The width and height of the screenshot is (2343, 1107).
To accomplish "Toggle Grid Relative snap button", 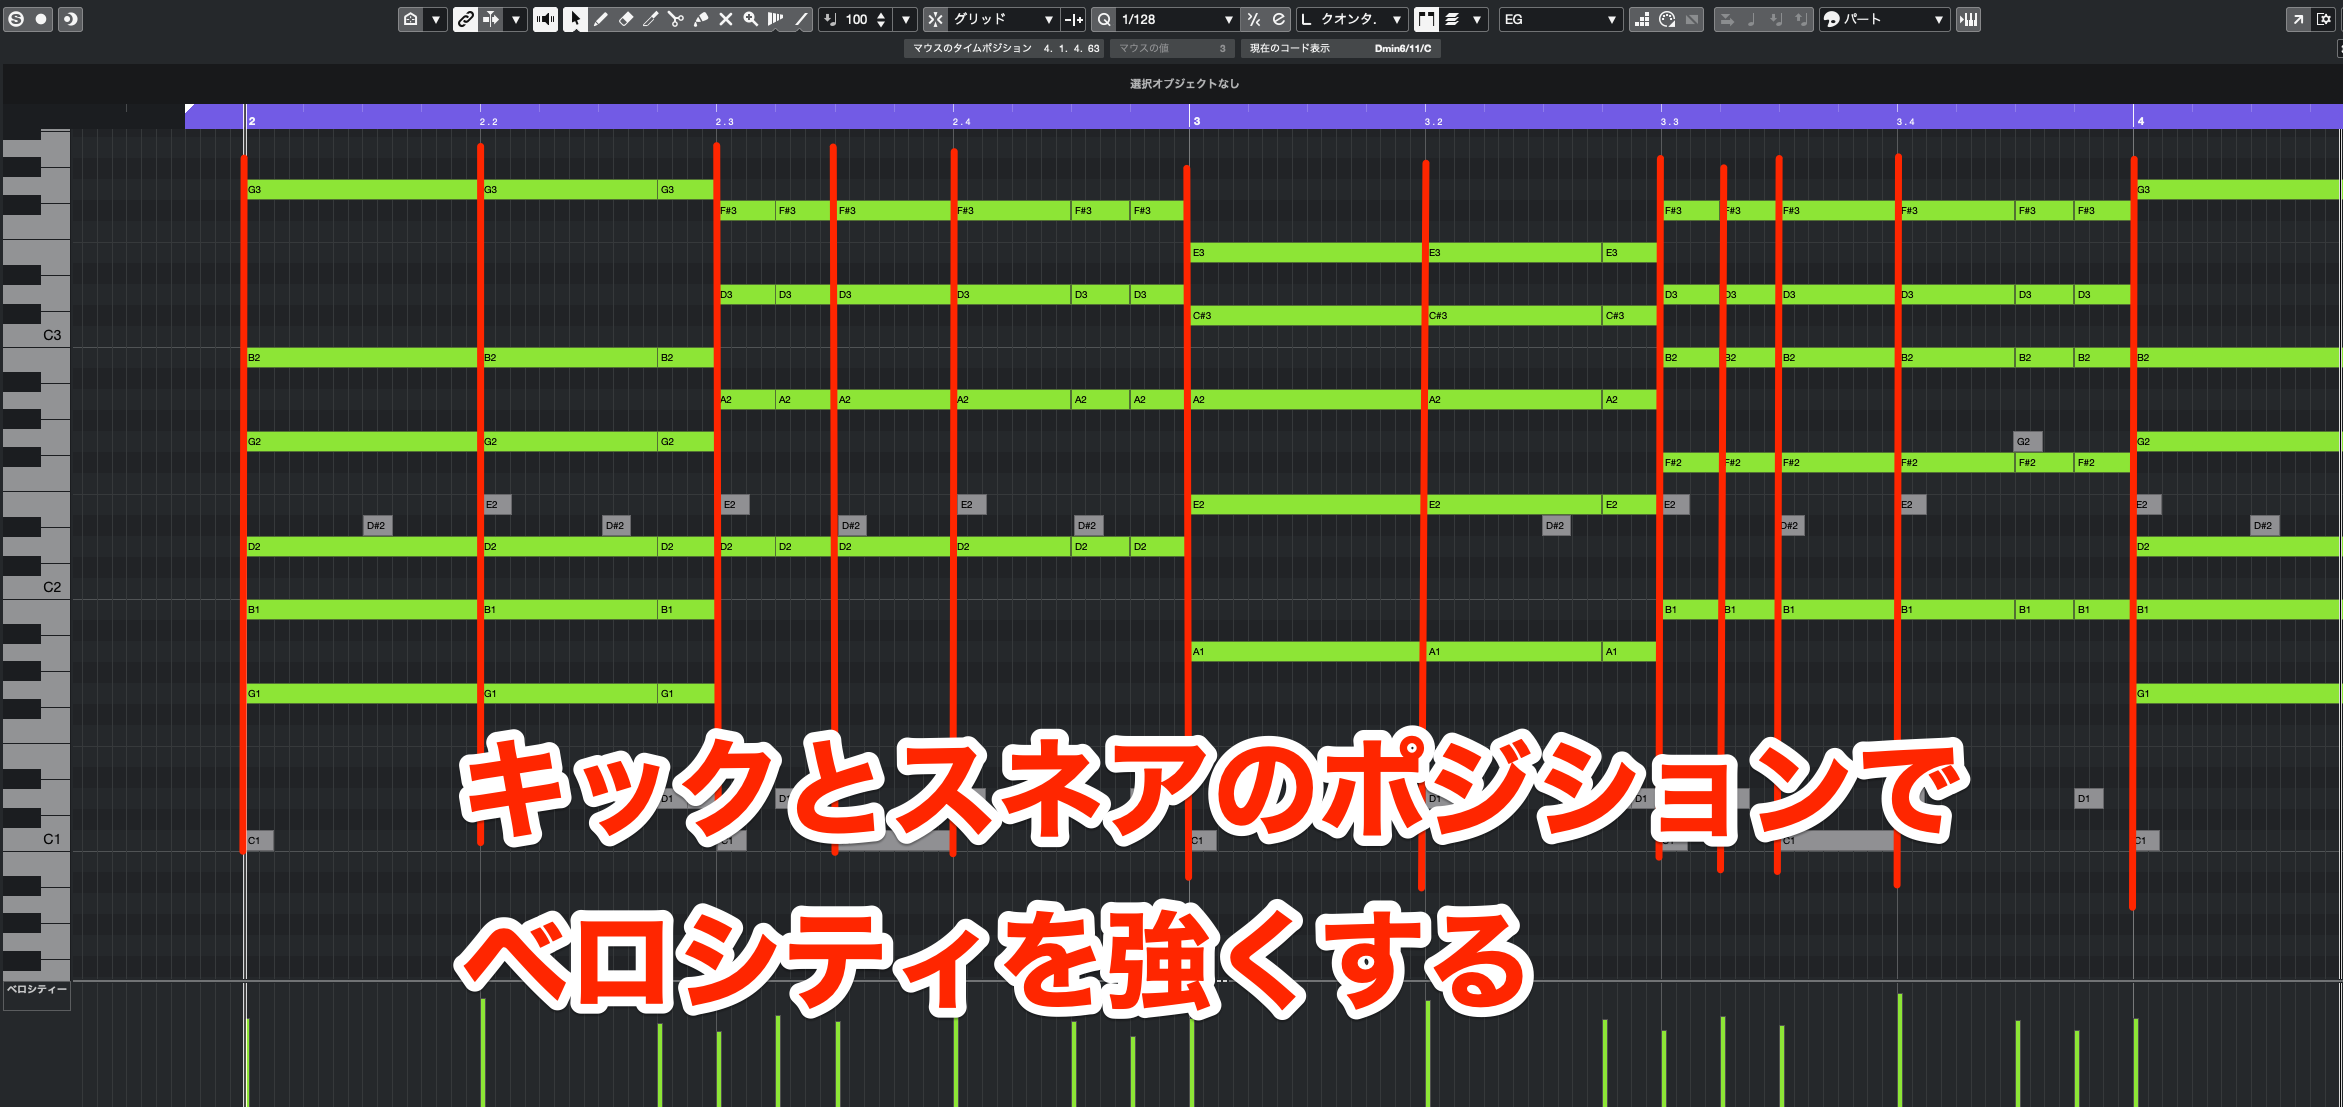I will pyautogui.click(x=1073, y=19).
